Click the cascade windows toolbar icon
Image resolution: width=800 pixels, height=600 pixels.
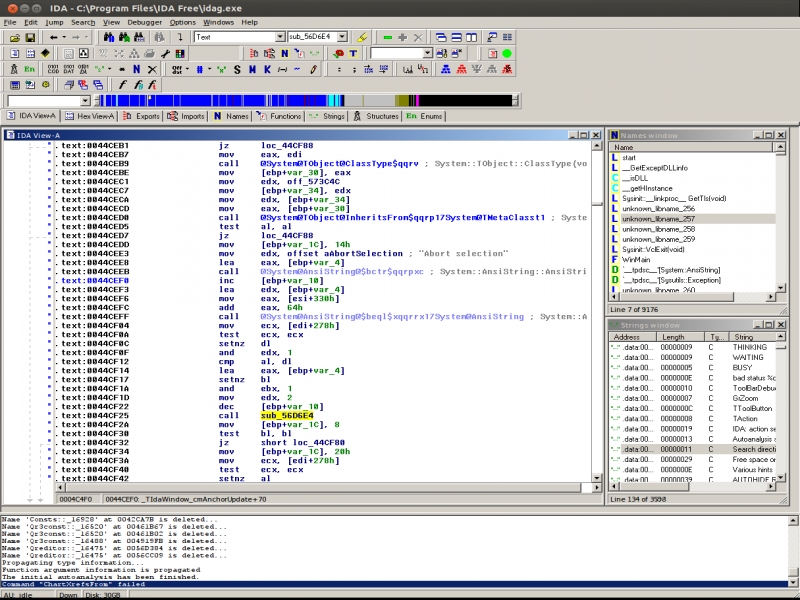point(439,37)
